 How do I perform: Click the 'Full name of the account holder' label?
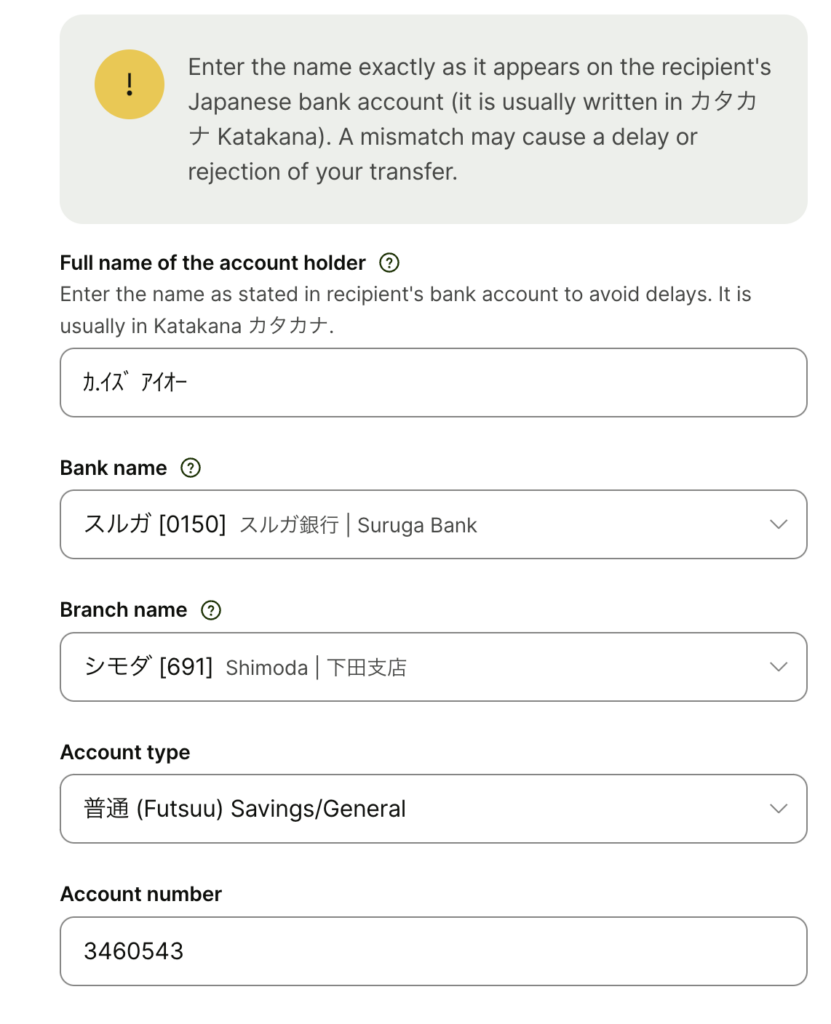(213, 263)
